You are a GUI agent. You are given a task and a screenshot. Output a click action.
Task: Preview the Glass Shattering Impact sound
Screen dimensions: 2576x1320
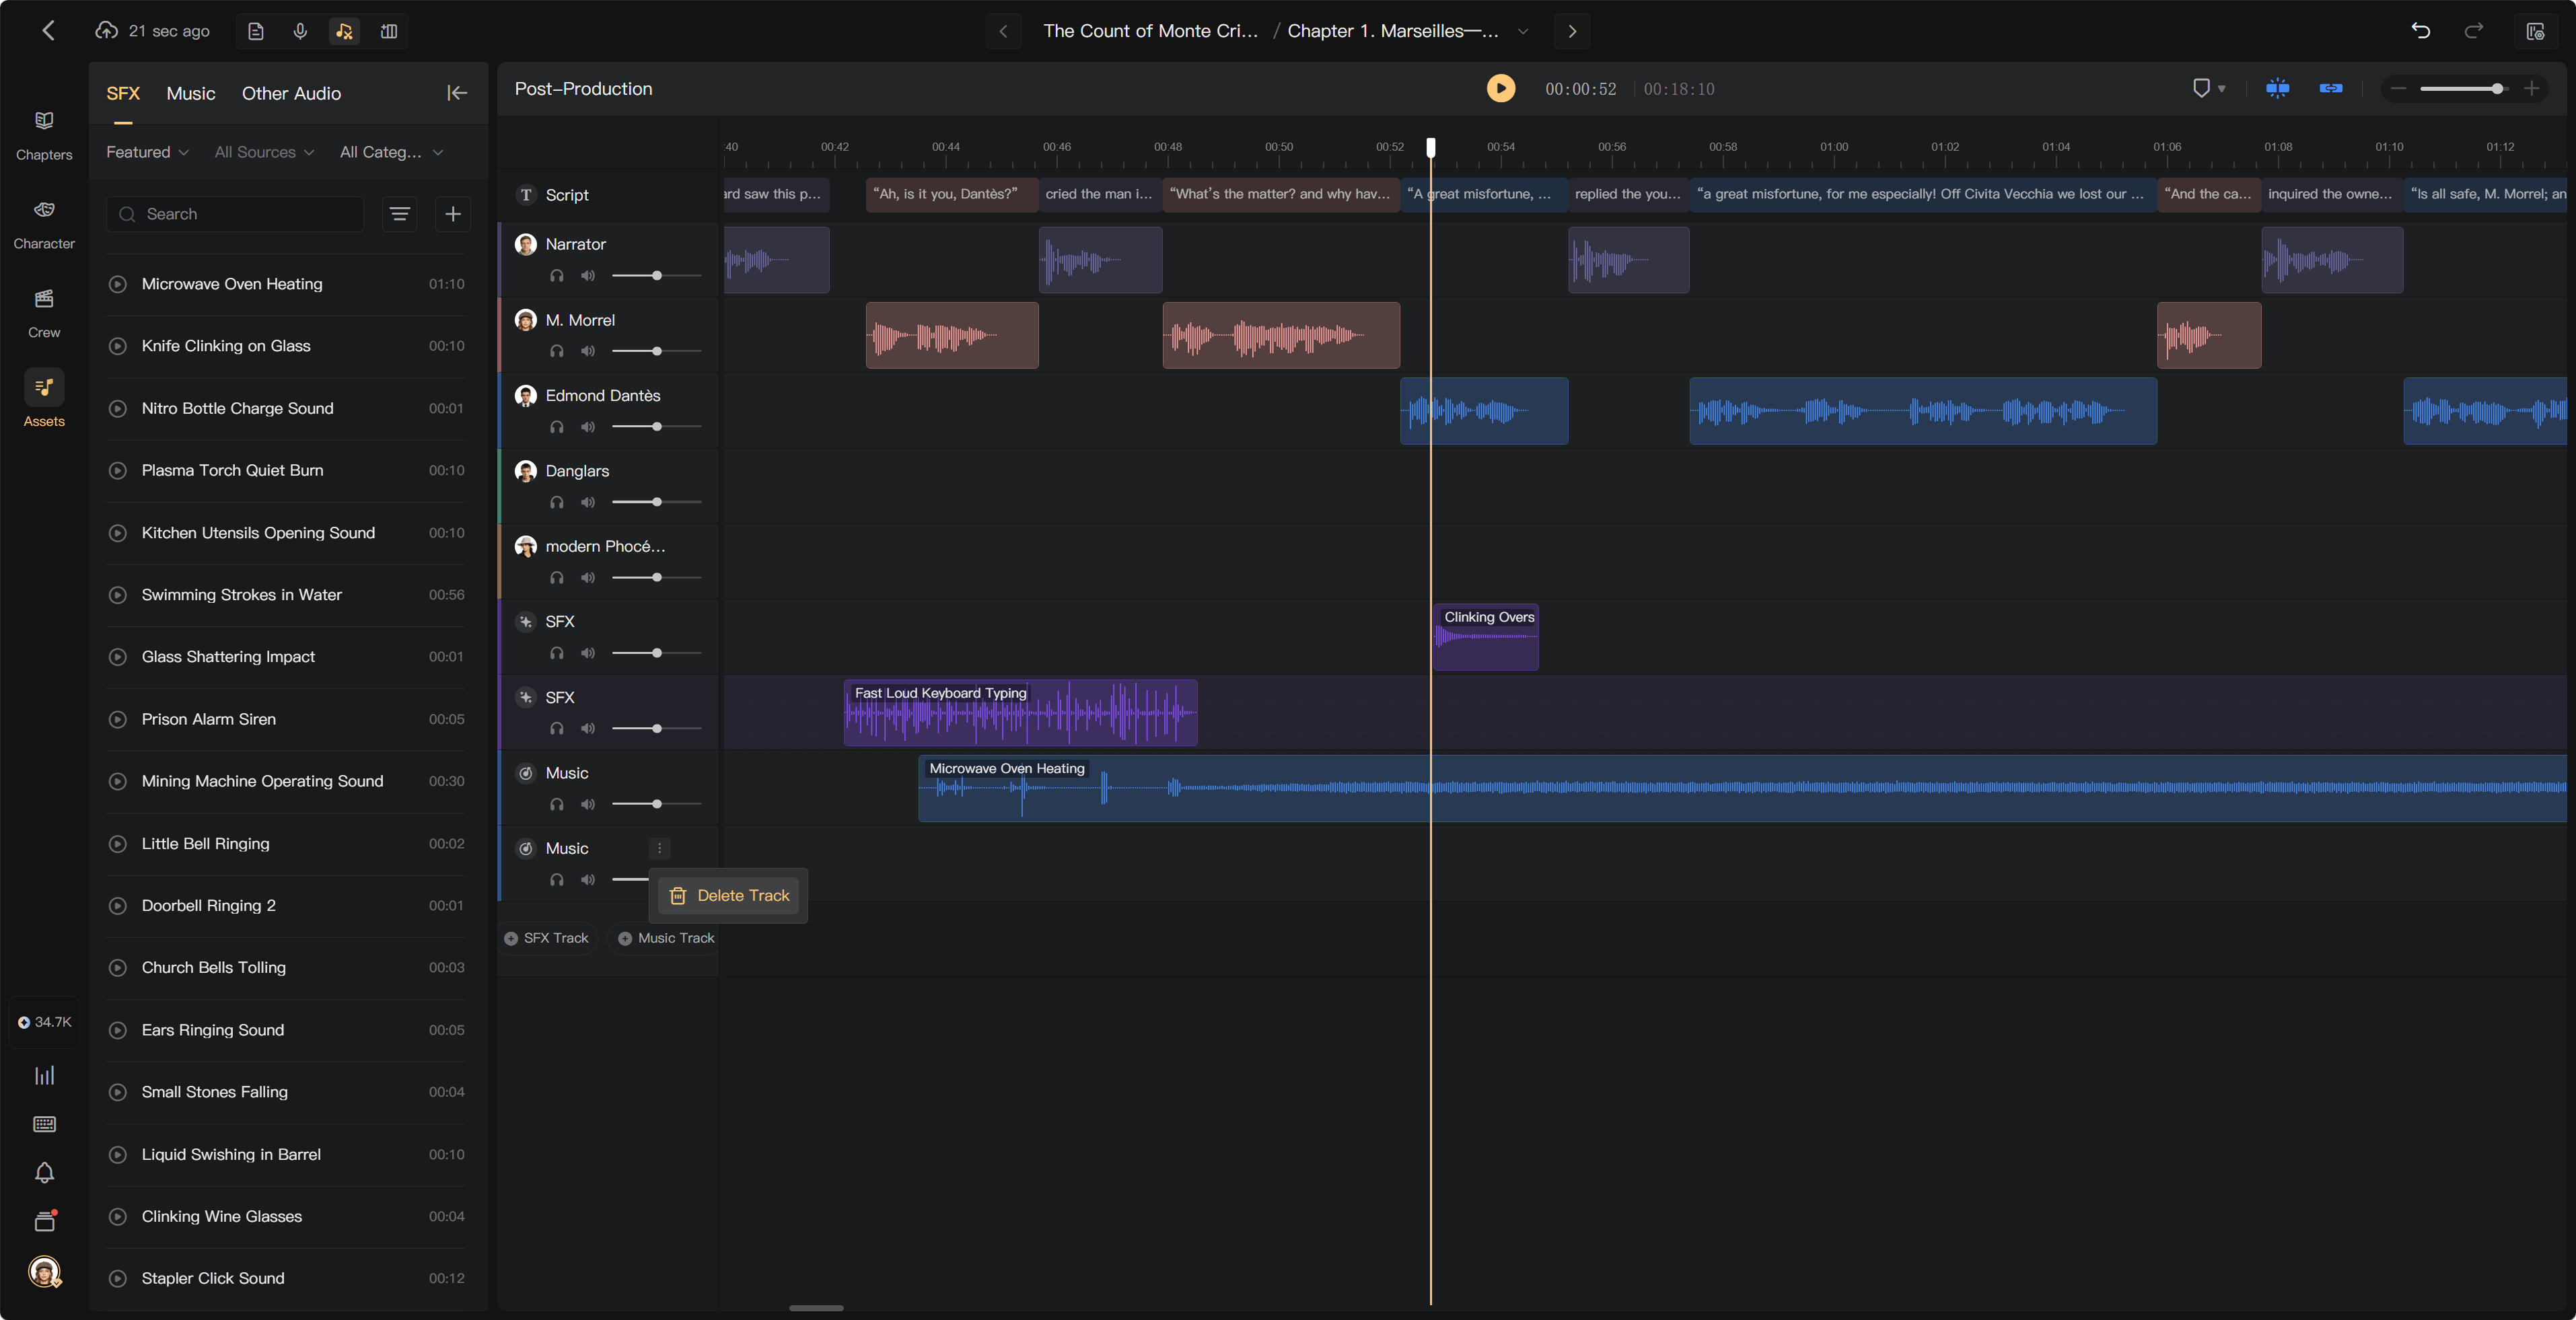point(118,657)
